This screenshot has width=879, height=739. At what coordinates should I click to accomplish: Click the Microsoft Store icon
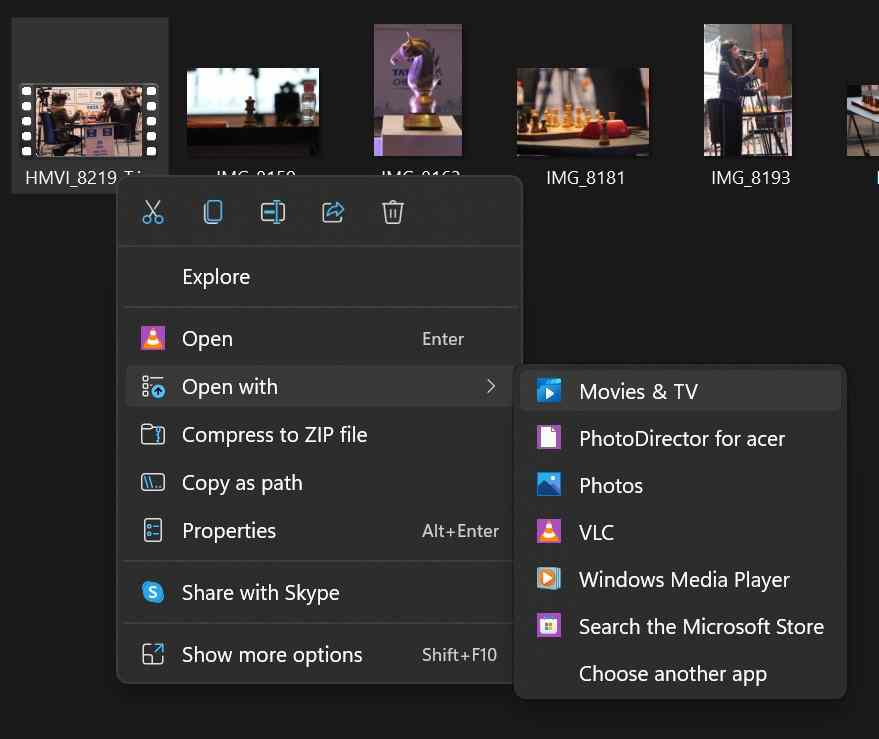[549, 626]
